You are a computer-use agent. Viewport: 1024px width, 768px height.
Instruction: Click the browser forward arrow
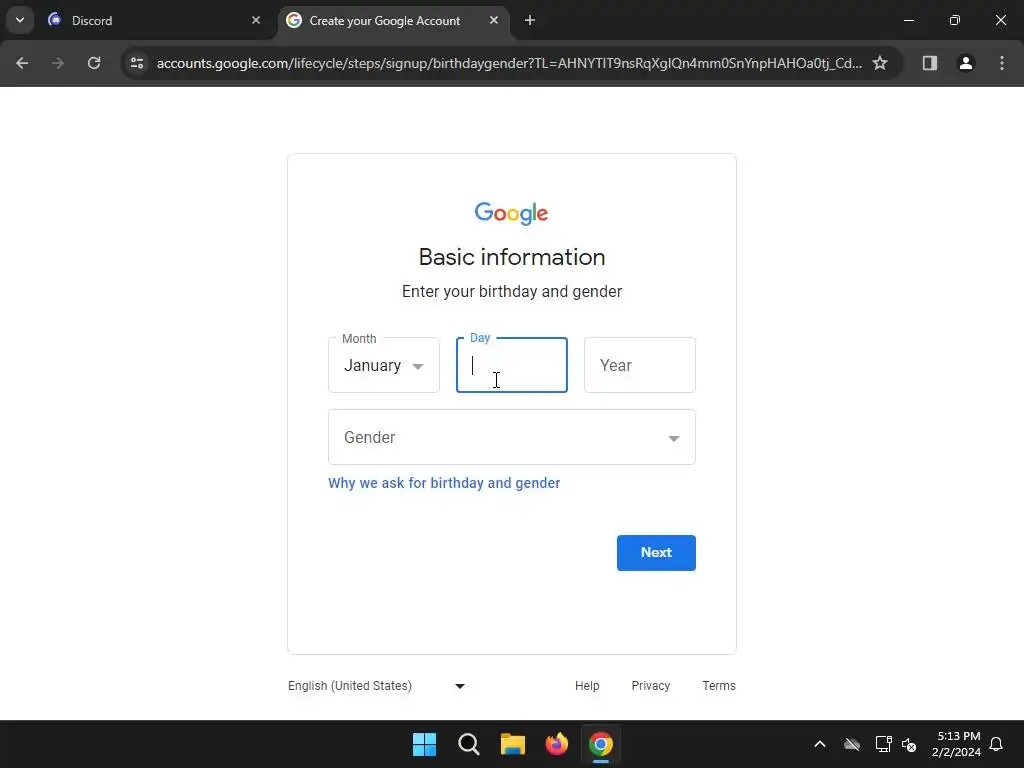(58, 63)
